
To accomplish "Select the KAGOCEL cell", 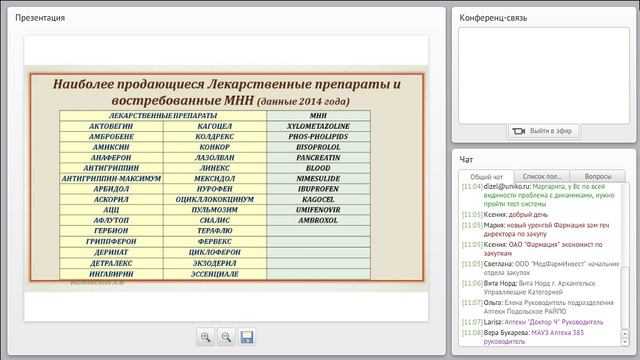I will point(318,200).
